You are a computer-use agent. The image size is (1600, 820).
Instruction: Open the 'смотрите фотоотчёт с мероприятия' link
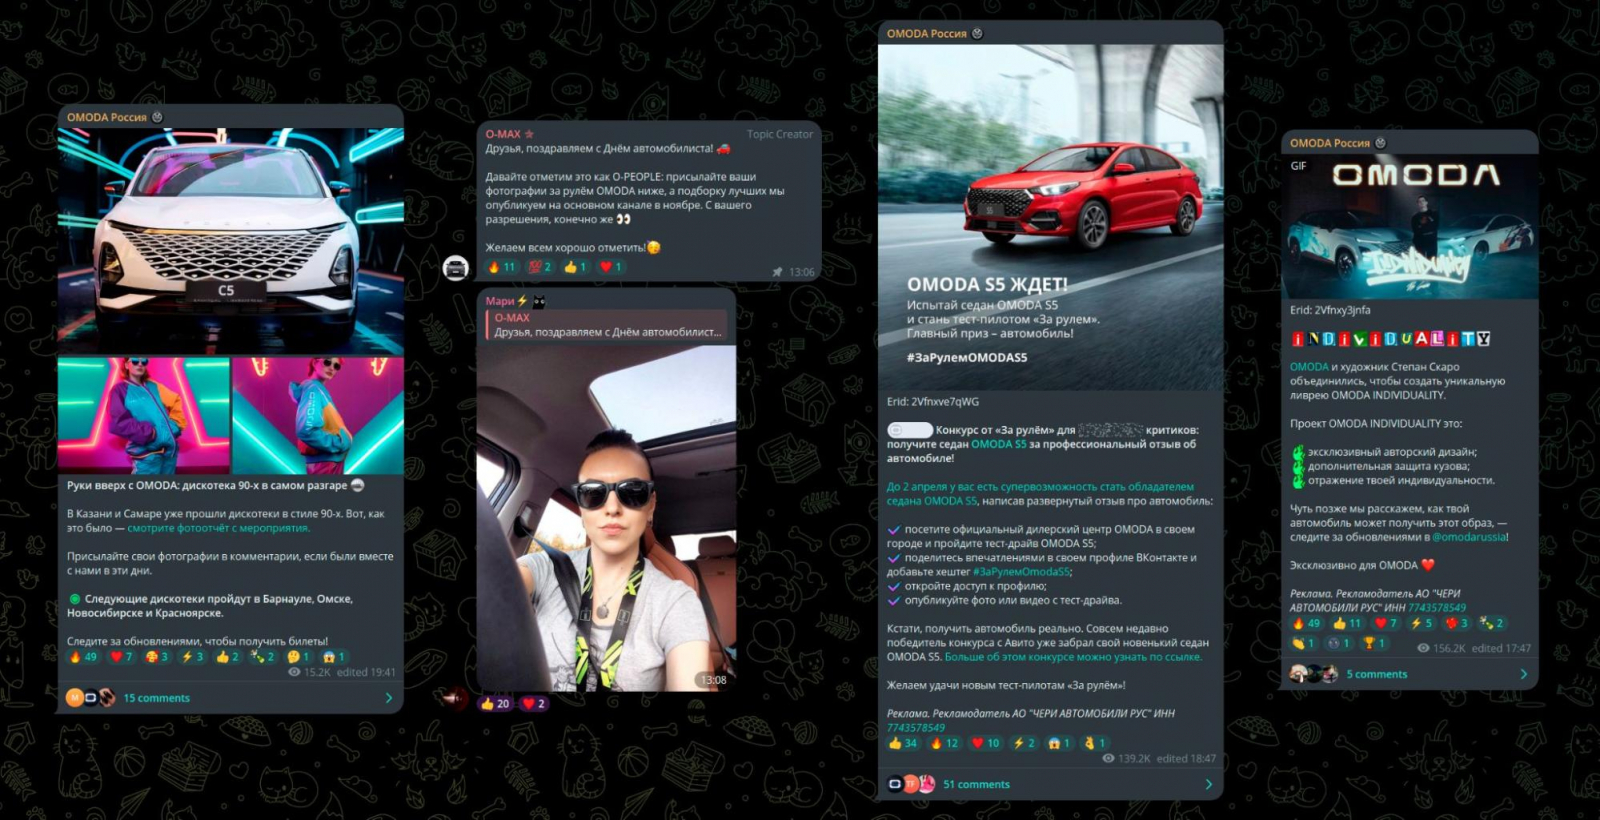tap(218, 528)
